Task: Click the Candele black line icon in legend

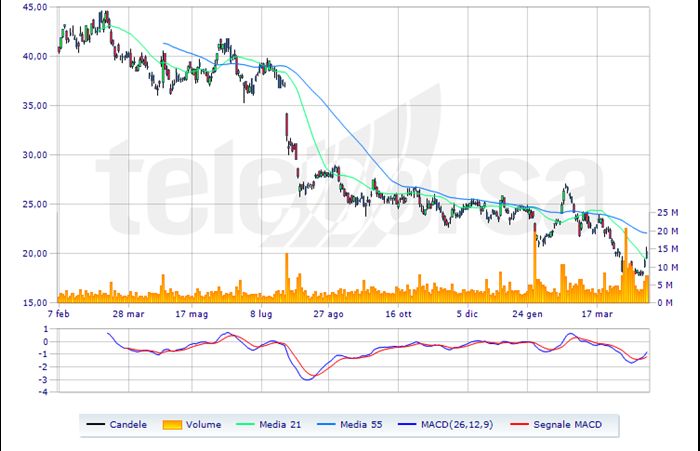Action: (x=98, y=424)
